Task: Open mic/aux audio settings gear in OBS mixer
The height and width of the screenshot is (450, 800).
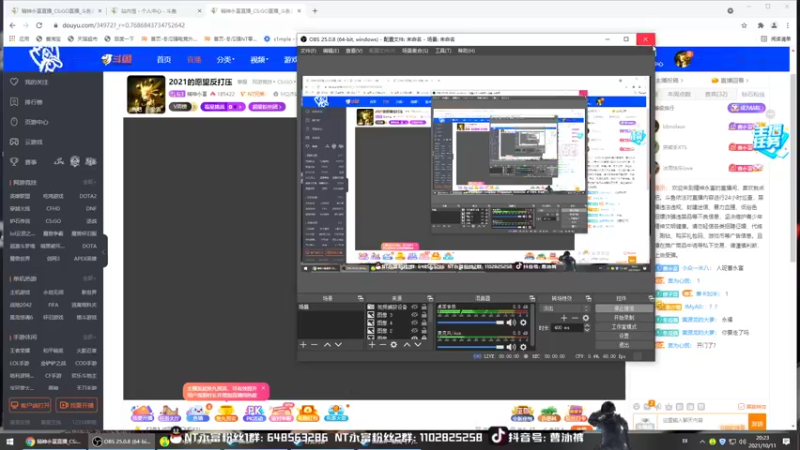Action: 523,347
